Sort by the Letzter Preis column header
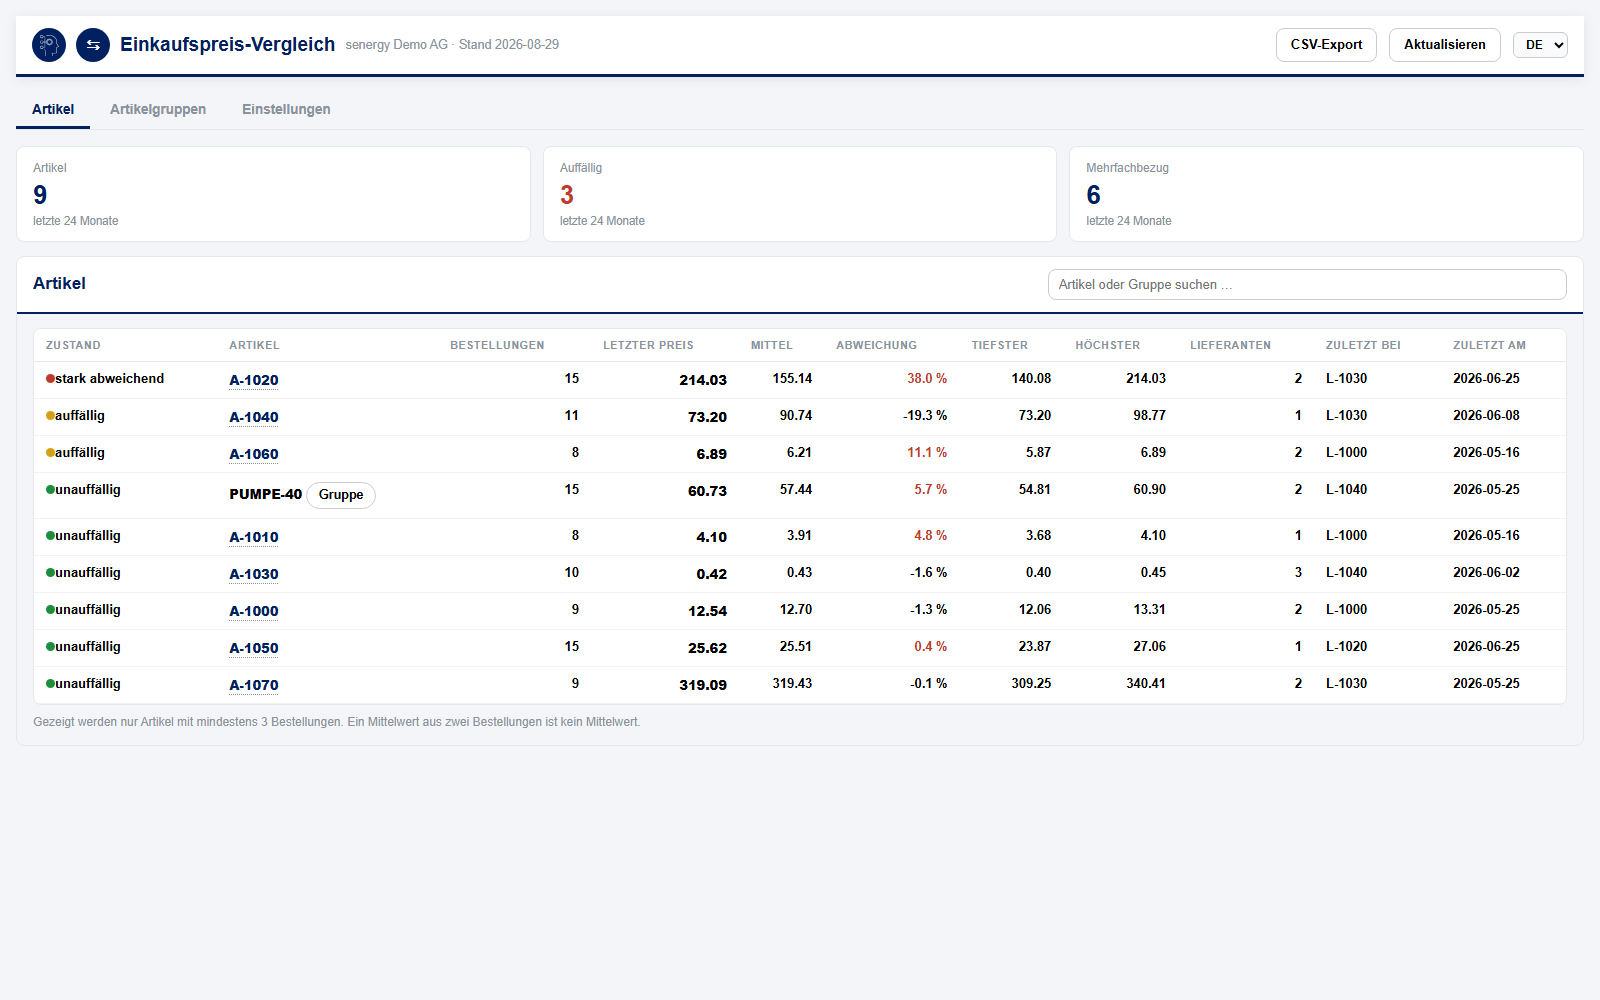 648,345
